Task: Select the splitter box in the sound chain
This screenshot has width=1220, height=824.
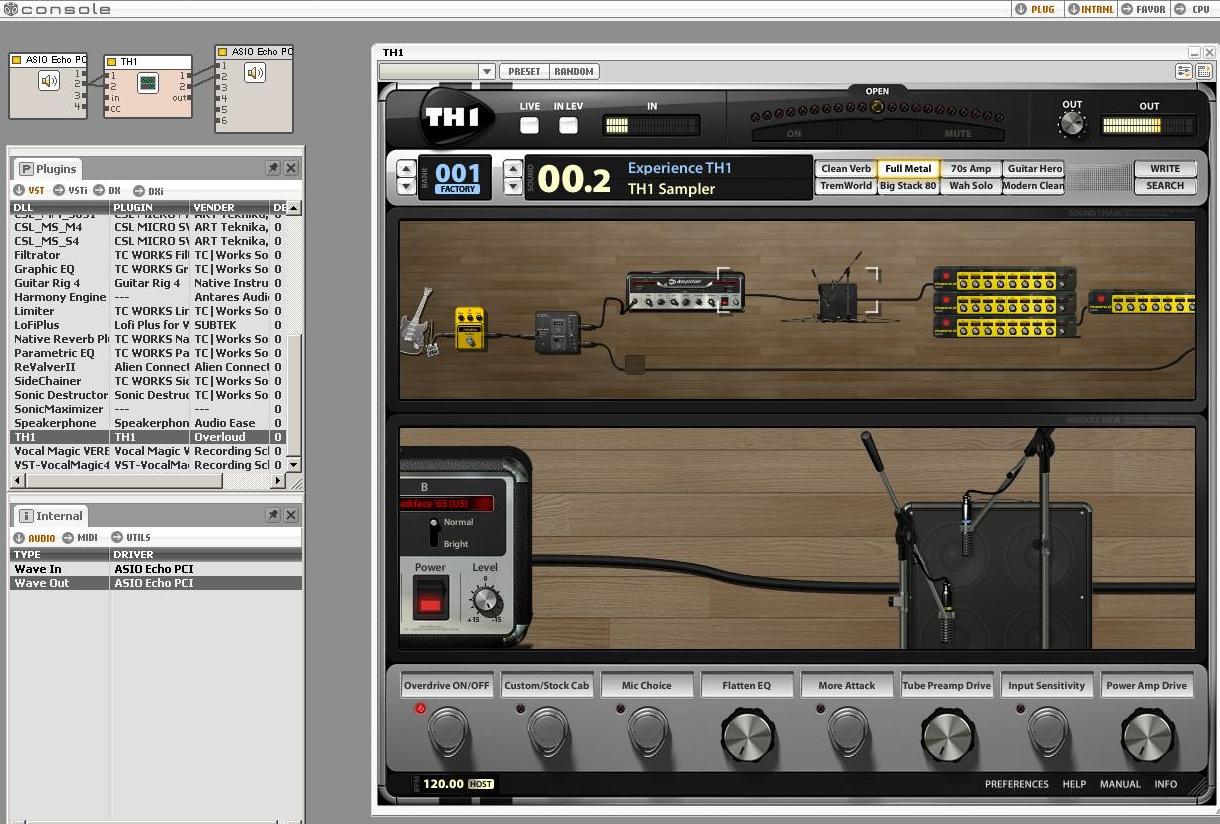Action: click(558, 332)
